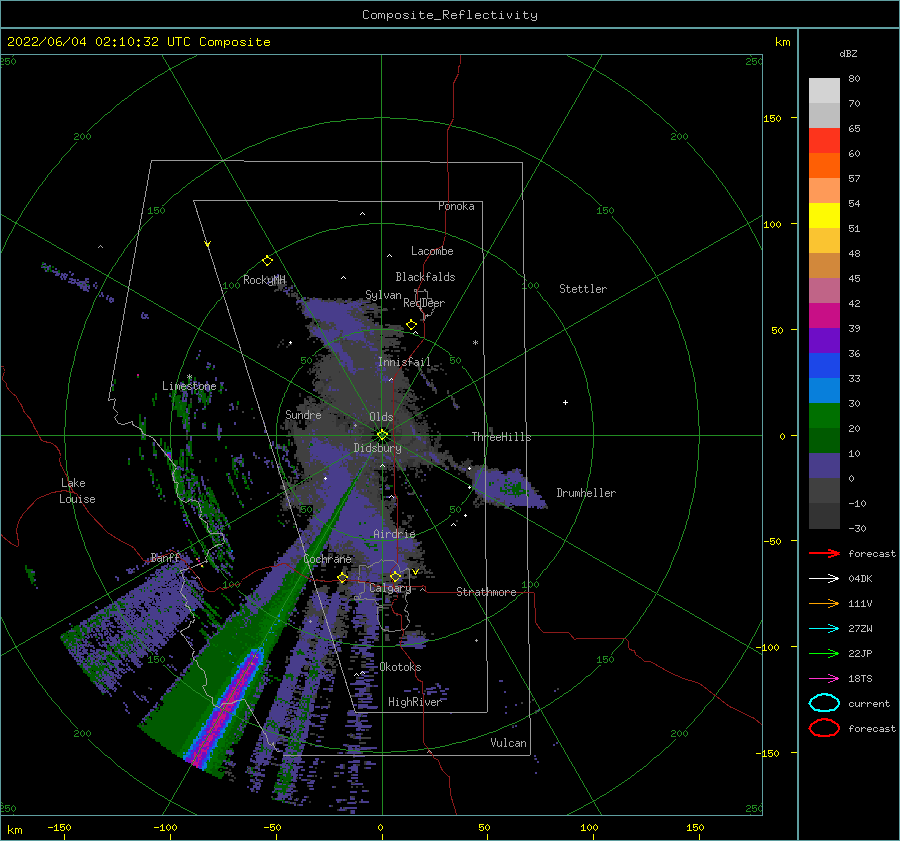This screenshot has height=841, width=900.
Task: Select the blue 36-33 dBZ swatch
Action: pos(824,365)
